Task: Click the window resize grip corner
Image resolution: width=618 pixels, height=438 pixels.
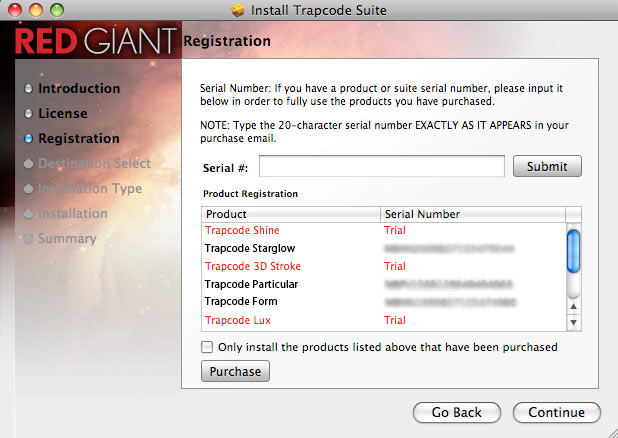Action: coord(611,432)
